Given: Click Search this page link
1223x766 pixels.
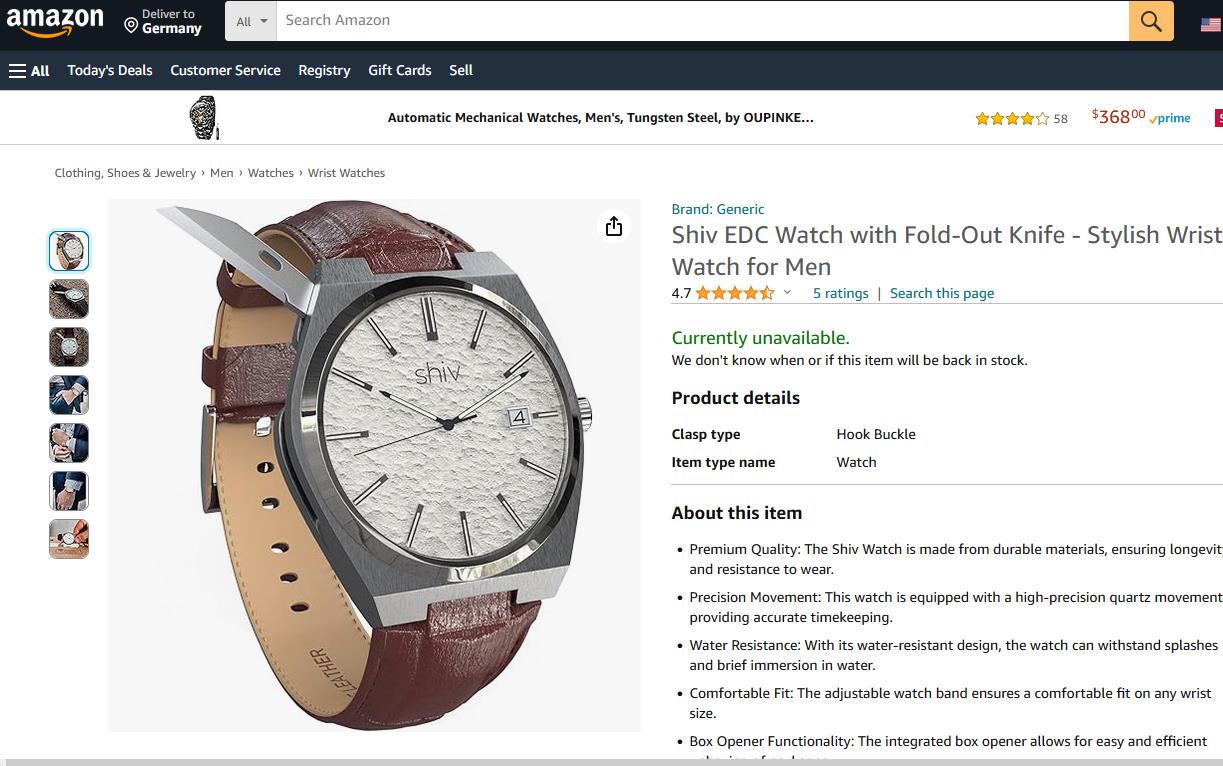Looking at the screenshot, I should [x=941, y=293].
